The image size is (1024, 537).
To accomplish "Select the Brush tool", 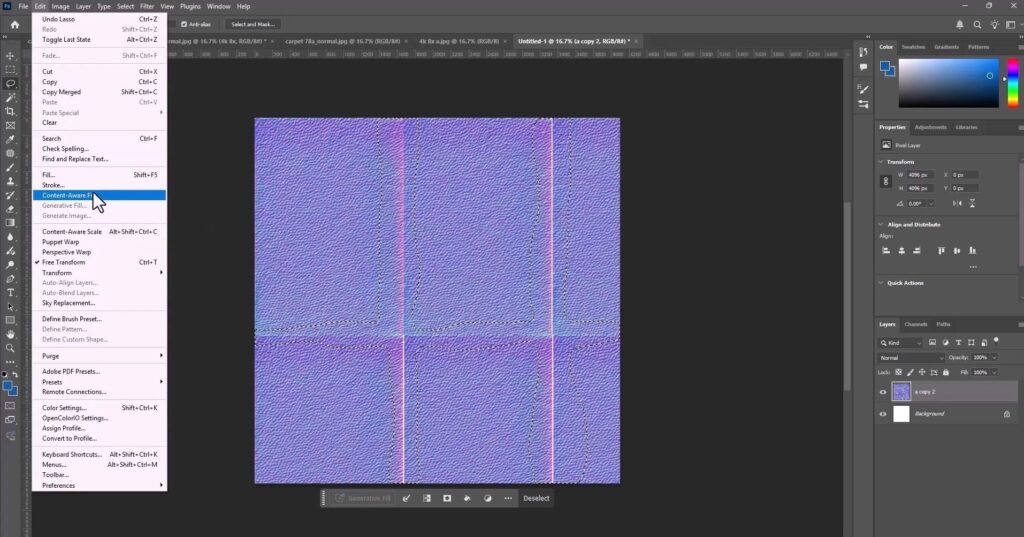I will 10,167.
